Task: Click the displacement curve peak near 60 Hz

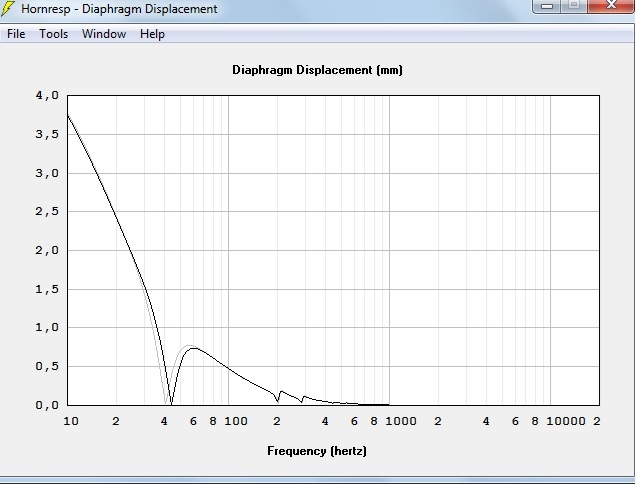Action: 194,348
